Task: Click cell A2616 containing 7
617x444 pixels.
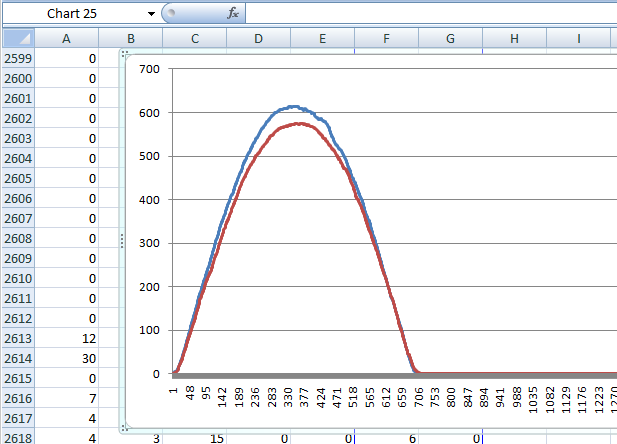Action: pos(67,399)
